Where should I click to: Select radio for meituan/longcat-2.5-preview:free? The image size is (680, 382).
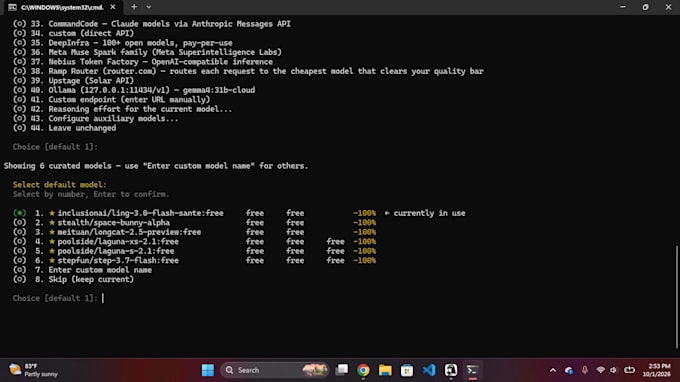[19, 232]
